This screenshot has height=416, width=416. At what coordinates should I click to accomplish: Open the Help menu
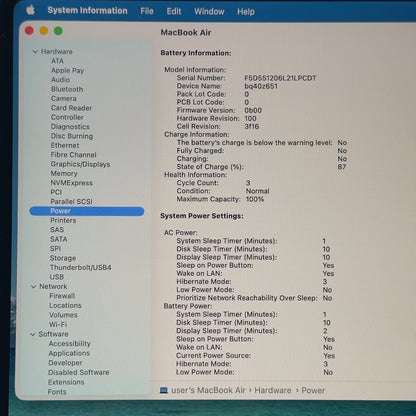coord(246,12)
